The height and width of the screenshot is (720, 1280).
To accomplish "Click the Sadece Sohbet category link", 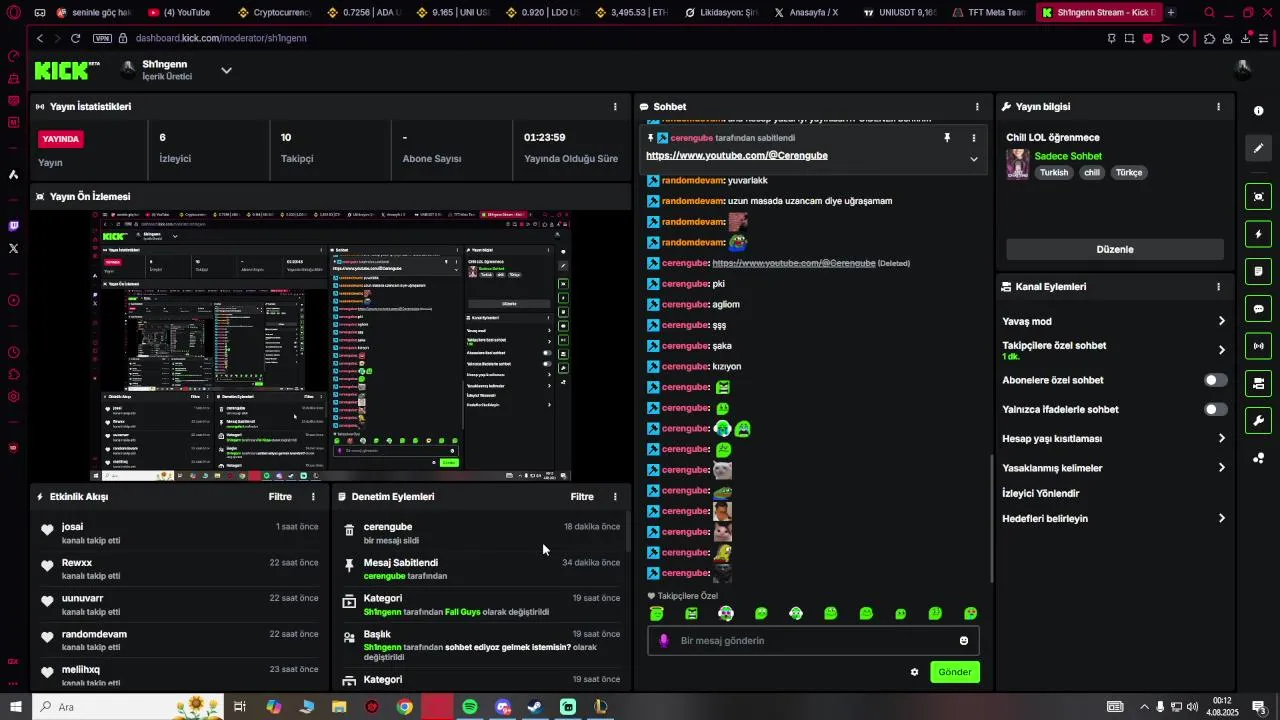I will tap(1068, 156).
